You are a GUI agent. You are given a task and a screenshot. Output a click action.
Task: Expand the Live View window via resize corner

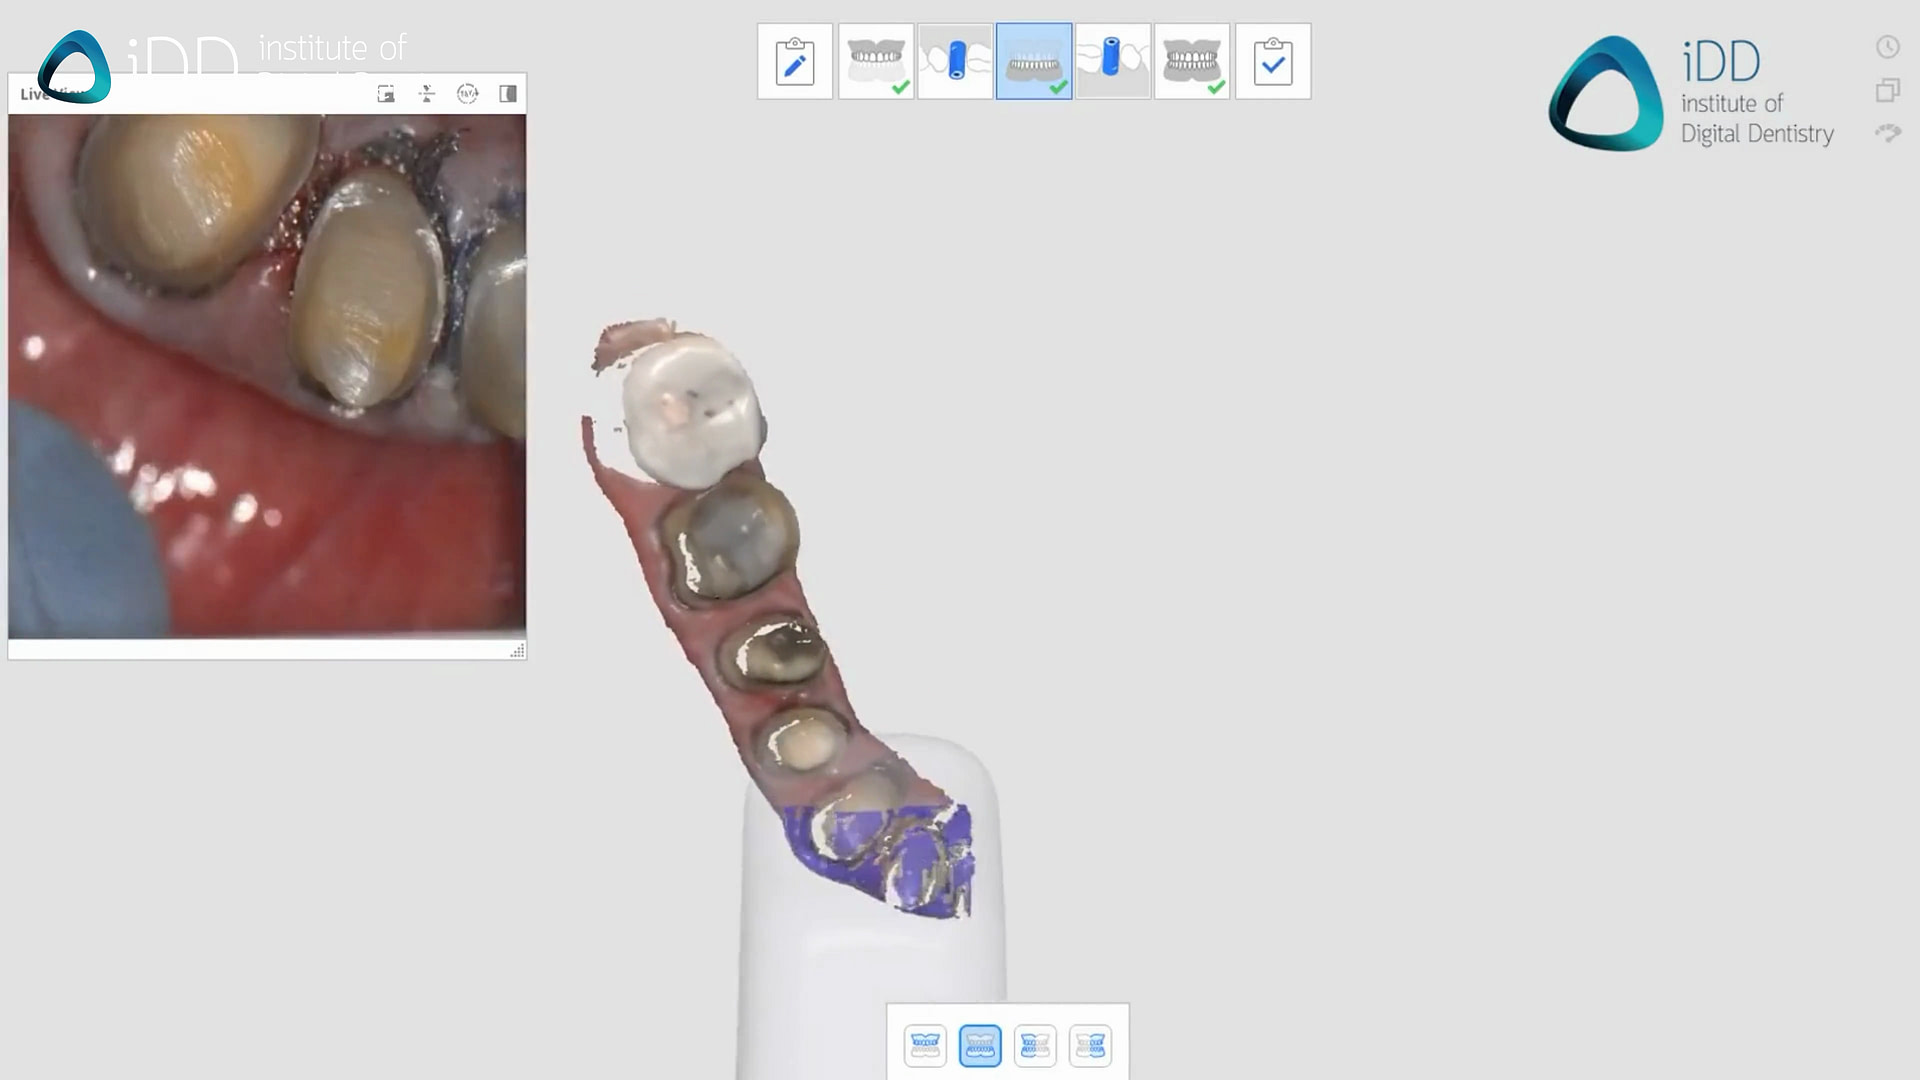[519, 651]
